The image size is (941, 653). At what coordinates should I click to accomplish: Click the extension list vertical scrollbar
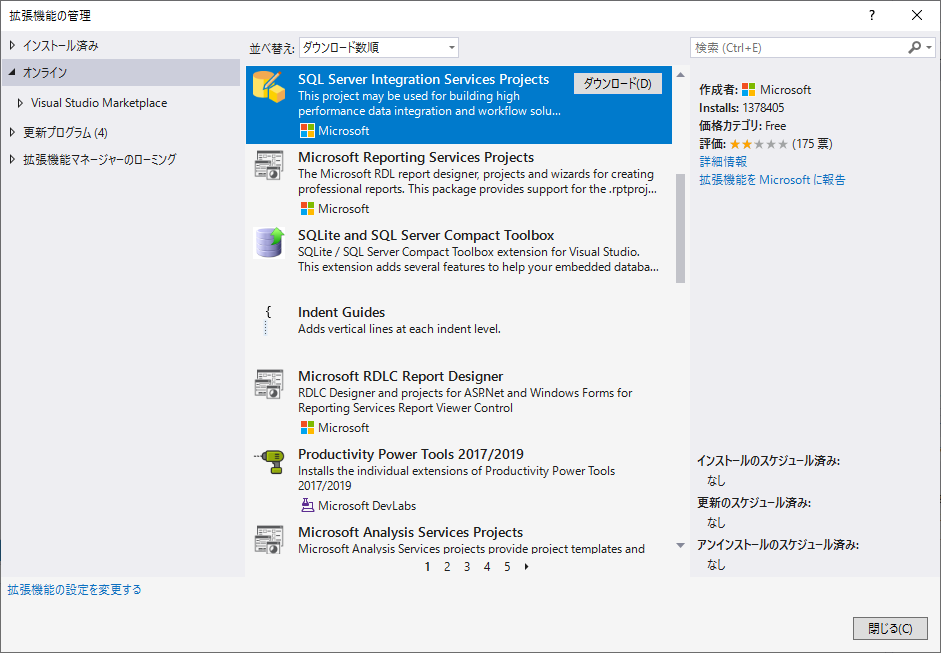(x=681, y=228)
